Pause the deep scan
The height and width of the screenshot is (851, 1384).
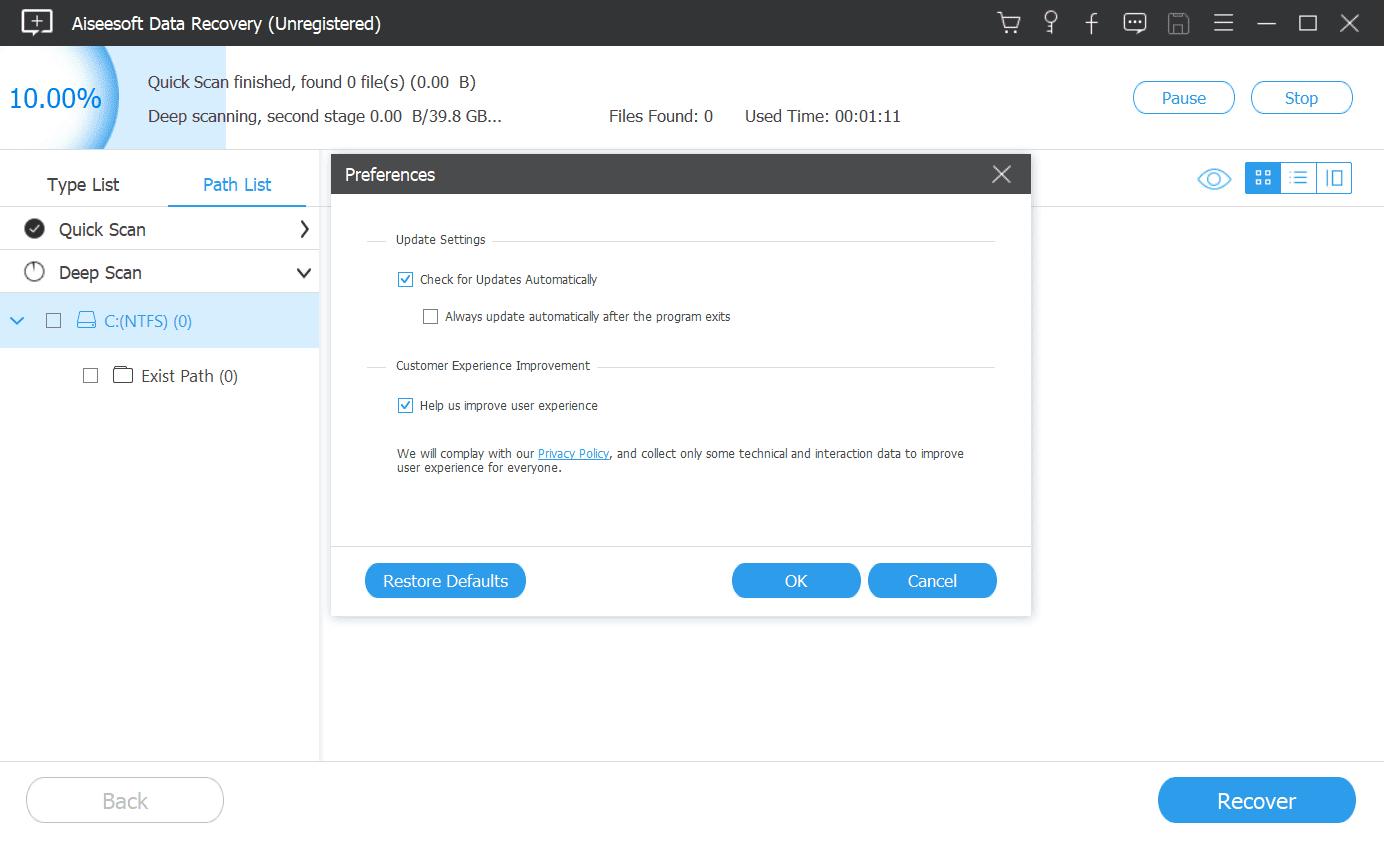(x=1184, y=98)
